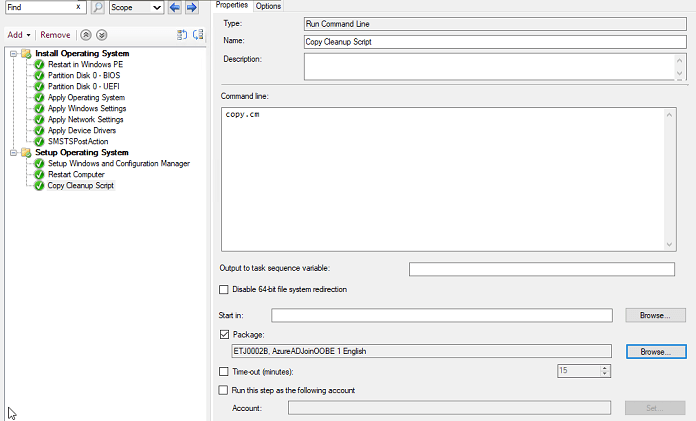Uncheck the Package checkbox
This screenshot has width=696, height=421.
[x=223, y=334]
